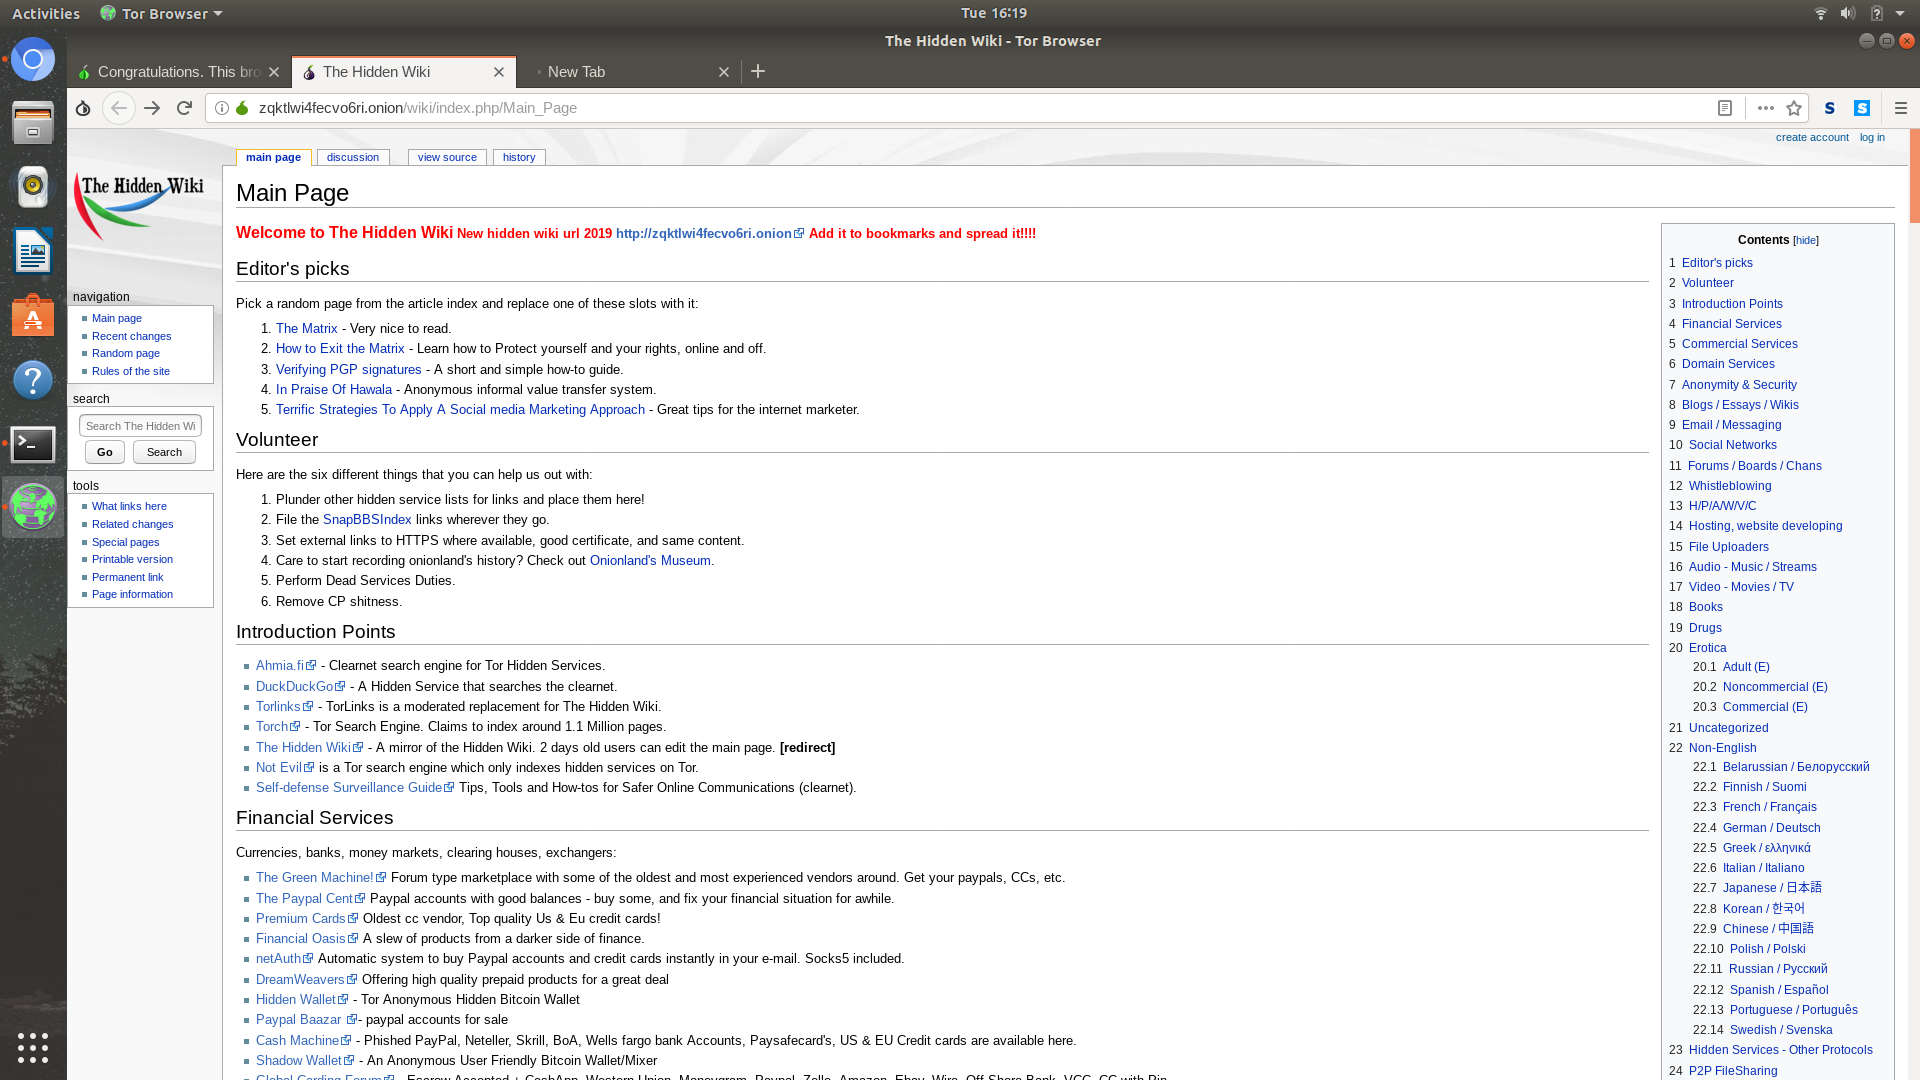The image size is (1920, 1080).
Task: Open Help from the dock
Action: click(33, 380)
